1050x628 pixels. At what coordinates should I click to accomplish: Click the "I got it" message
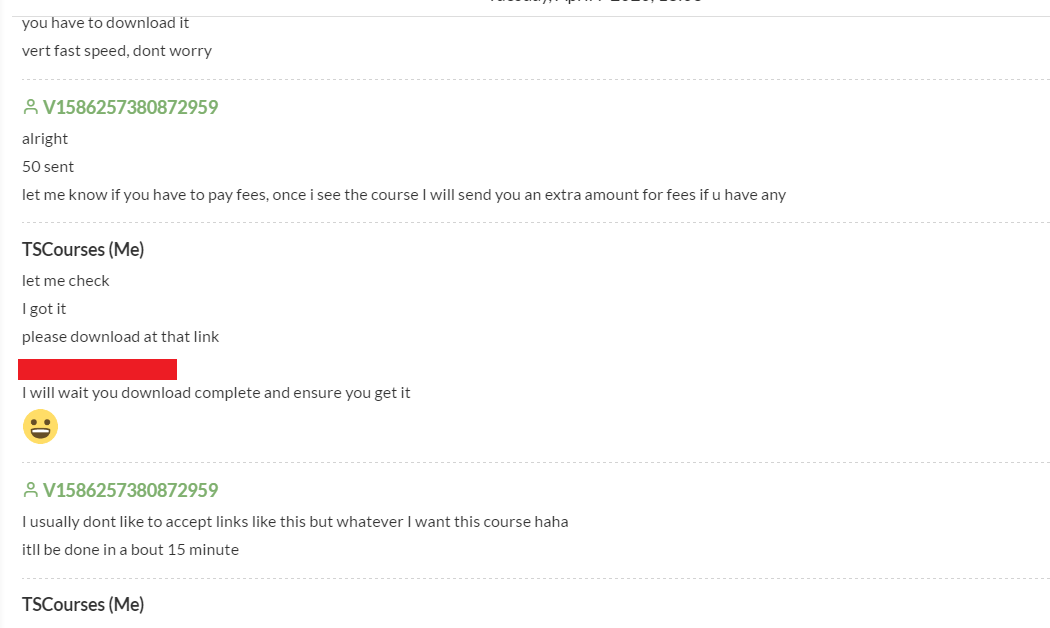(x=44, y=308)
